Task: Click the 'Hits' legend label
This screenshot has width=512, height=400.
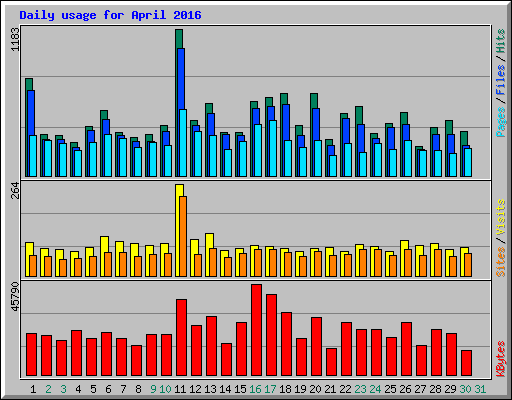Action: 500,41
